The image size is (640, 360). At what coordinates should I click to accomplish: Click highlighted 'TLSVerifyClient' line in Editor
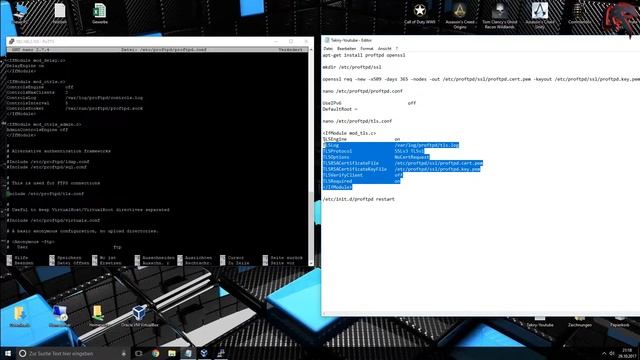pos(363,175)
